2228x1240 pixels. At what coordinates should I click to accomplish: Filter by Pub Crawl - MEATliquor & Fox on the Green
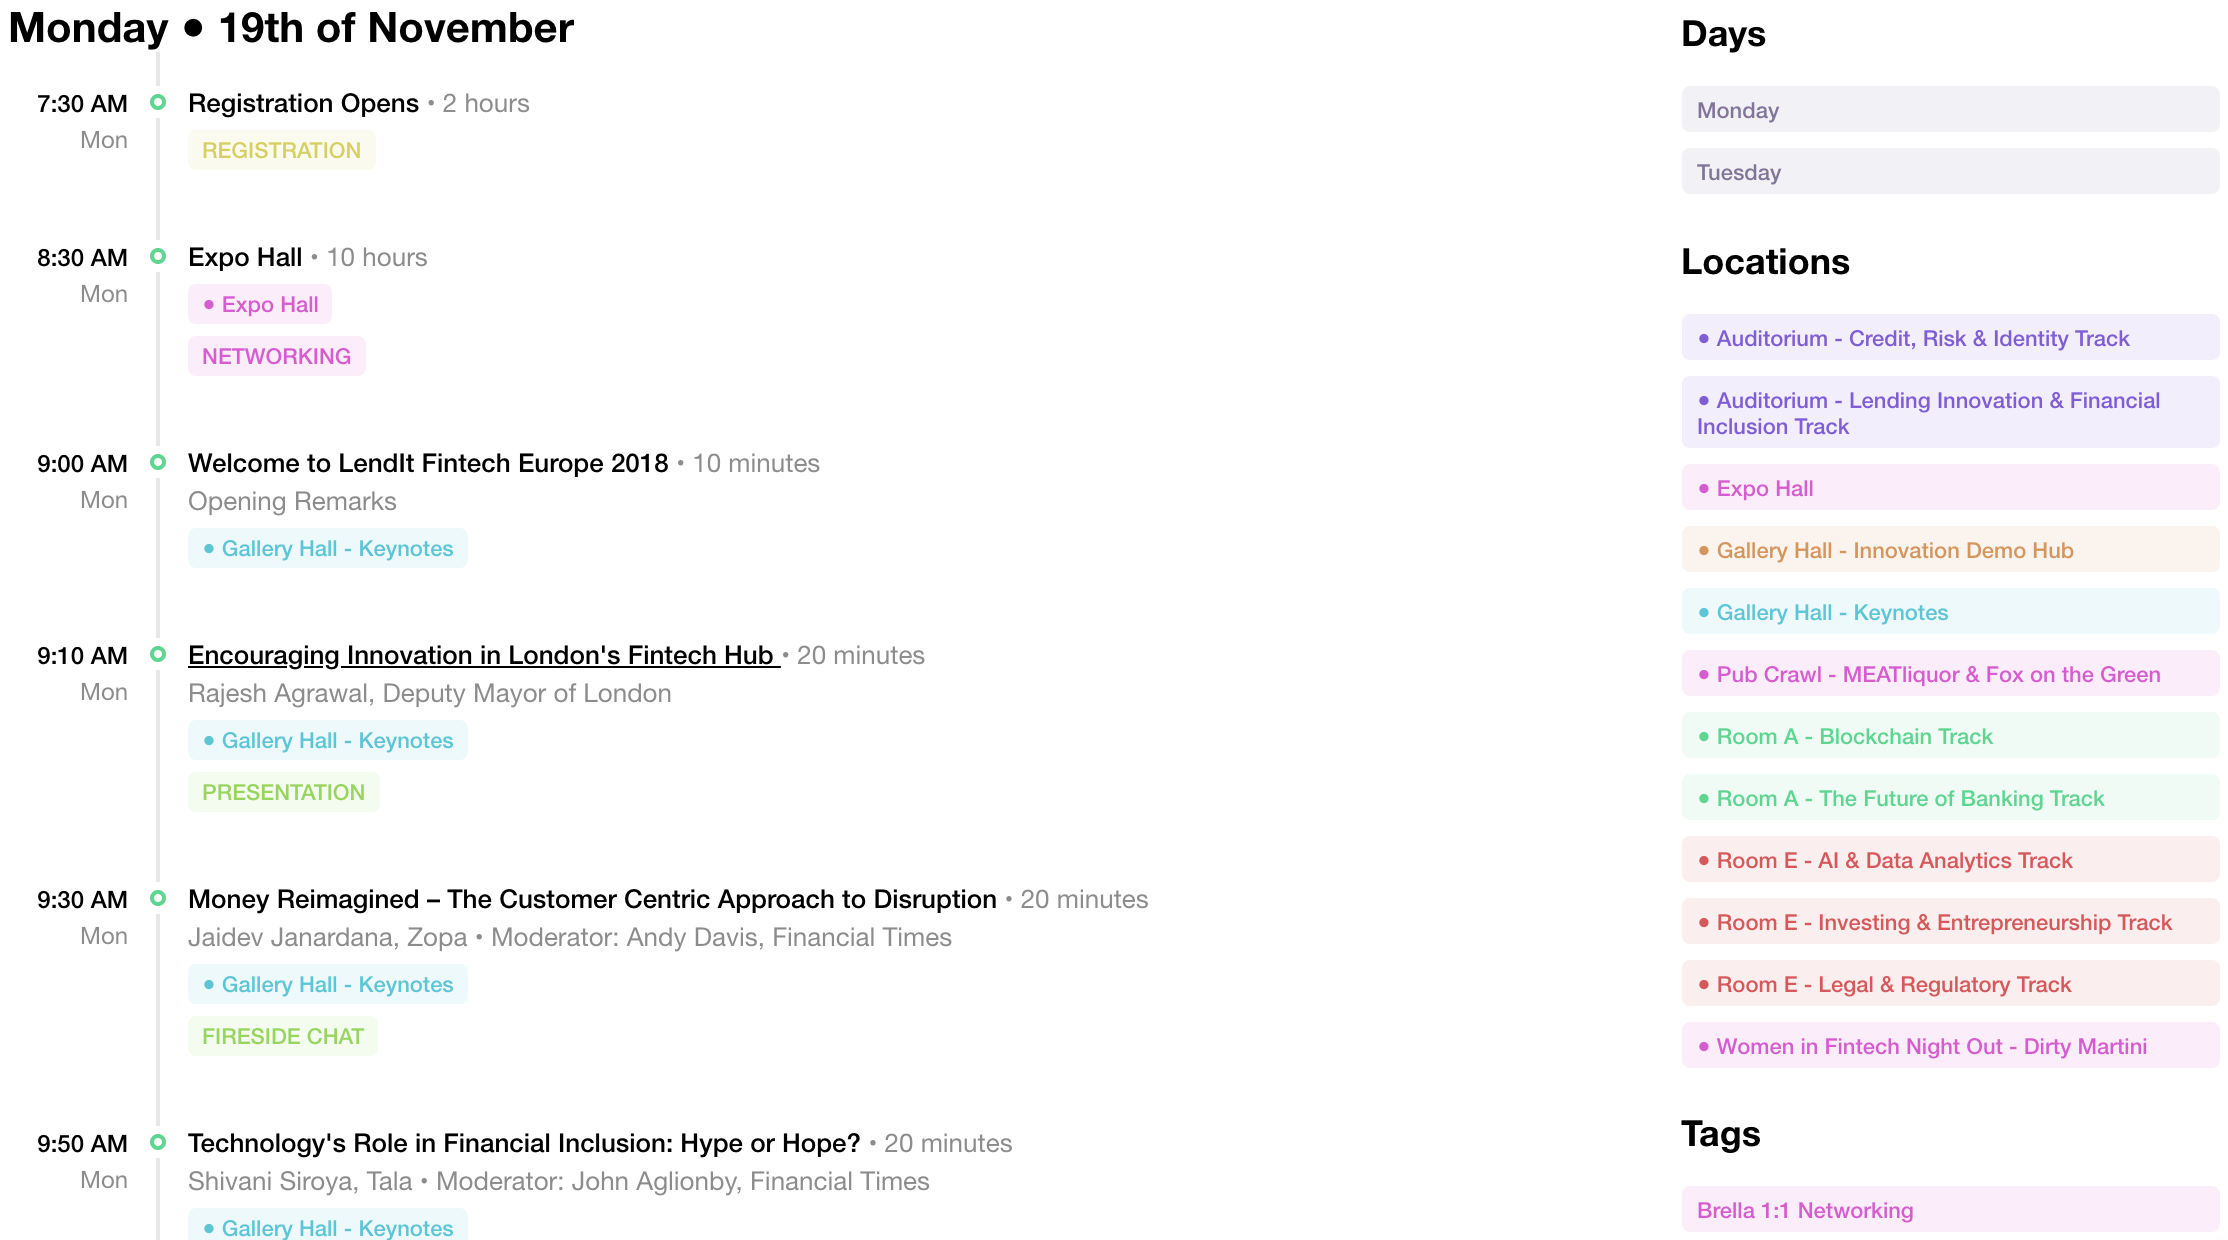pos(1950,674)
